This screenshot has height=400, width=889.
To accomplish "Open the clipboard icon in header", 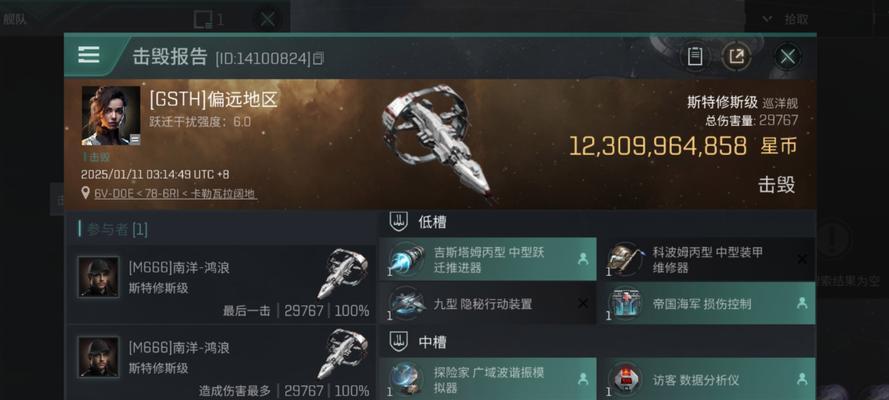I will coord(695,56).
